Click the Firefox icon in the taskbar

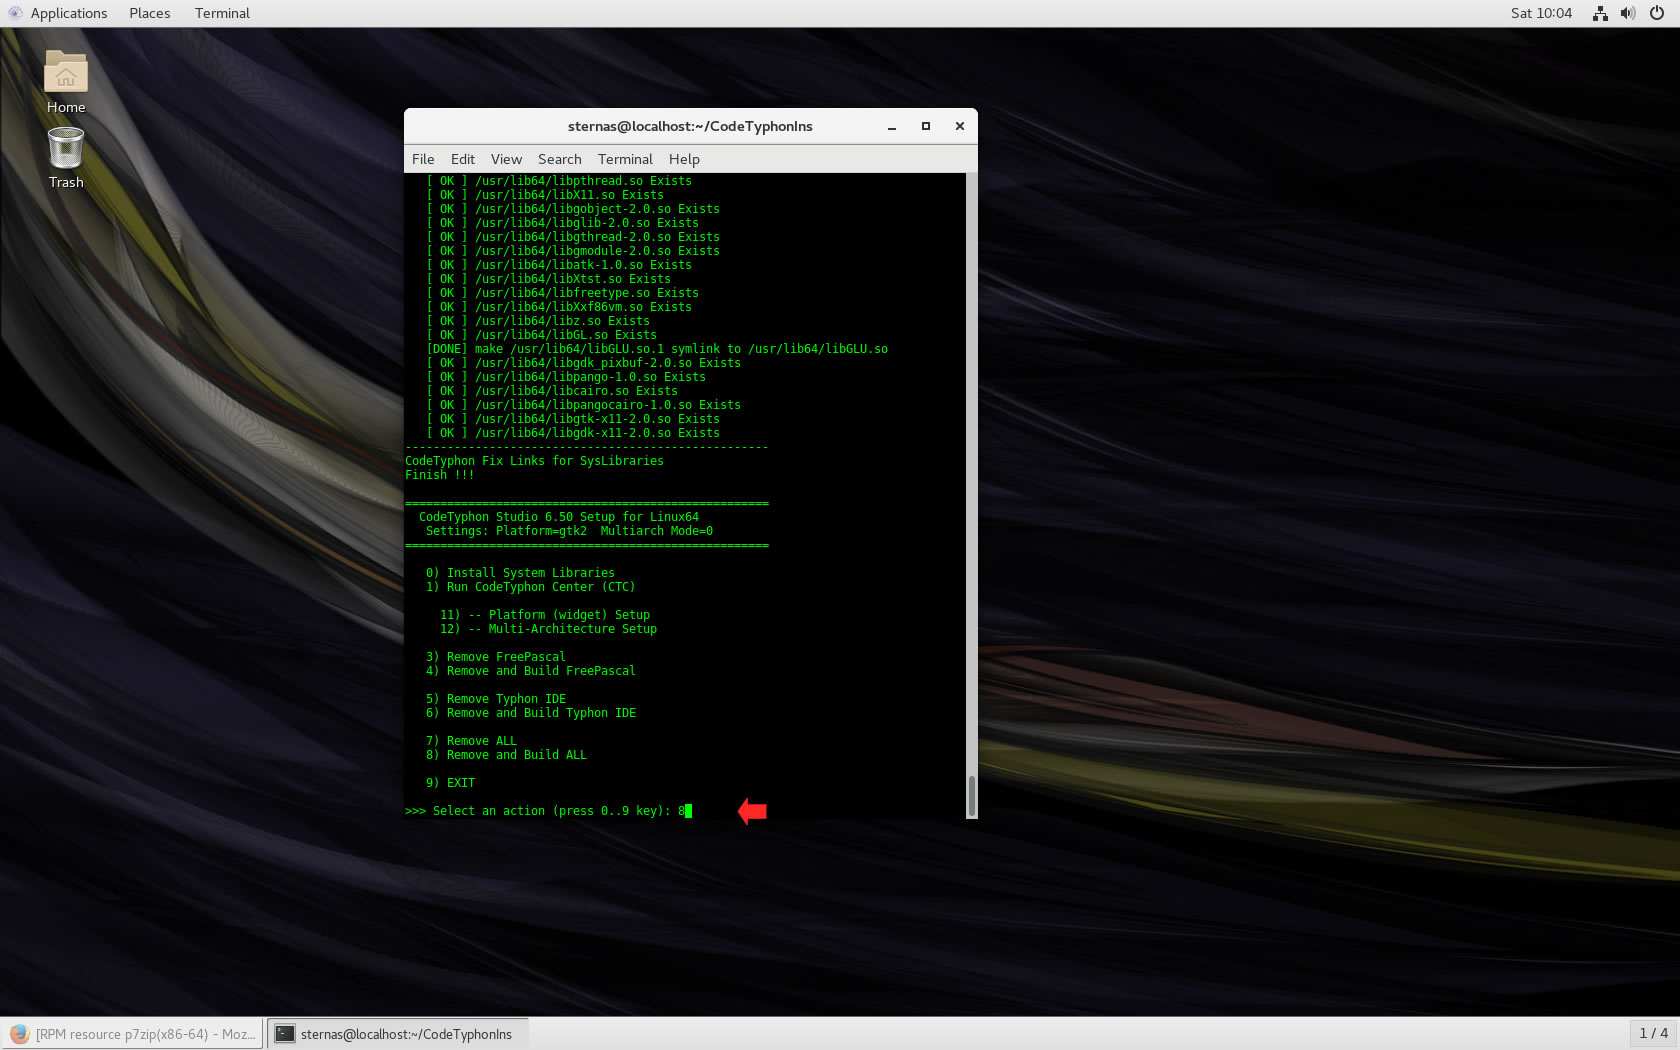[19, 1034]
